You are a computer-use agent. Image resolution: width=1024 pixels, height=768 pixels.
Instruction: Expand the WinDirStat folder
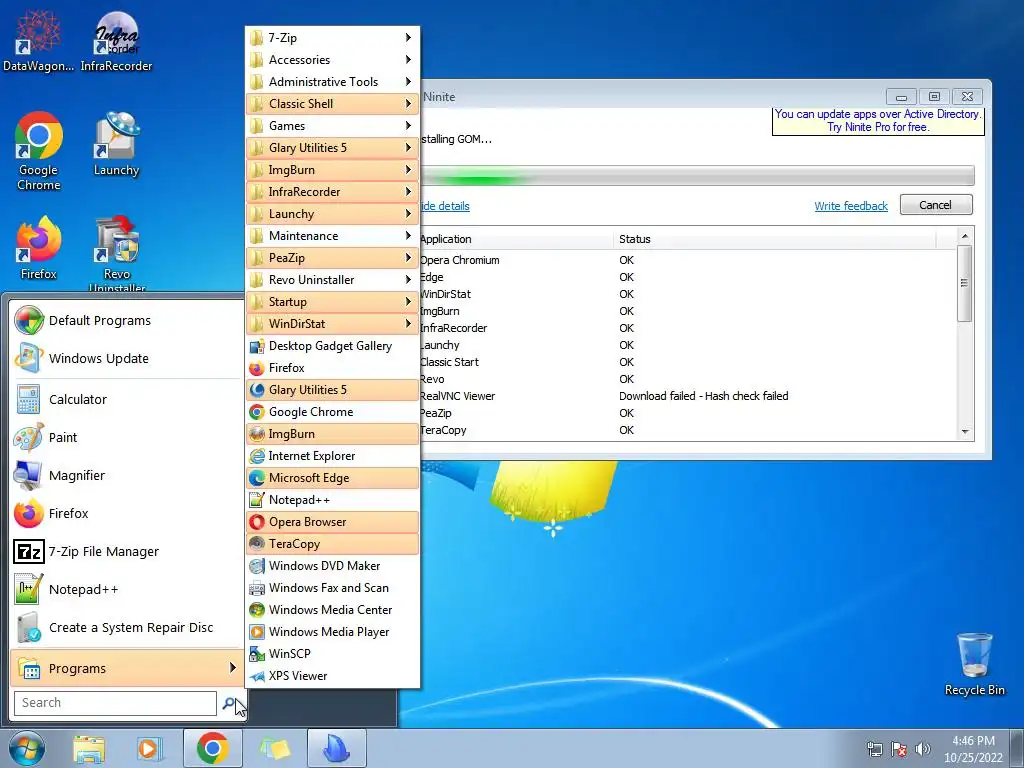[x=332, y=324]
